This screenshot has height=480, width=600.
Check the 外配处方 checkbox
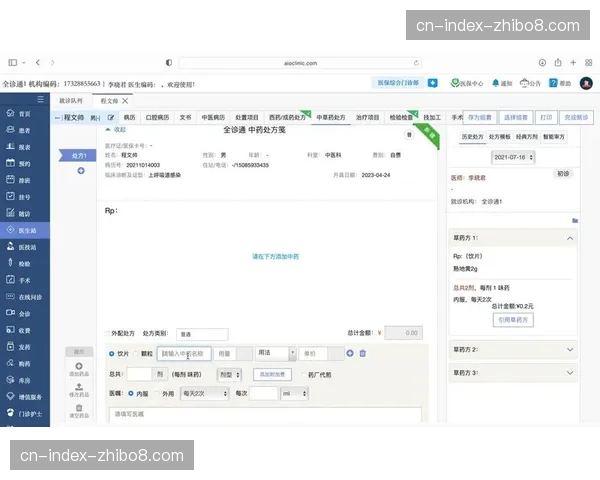point(108,333)
